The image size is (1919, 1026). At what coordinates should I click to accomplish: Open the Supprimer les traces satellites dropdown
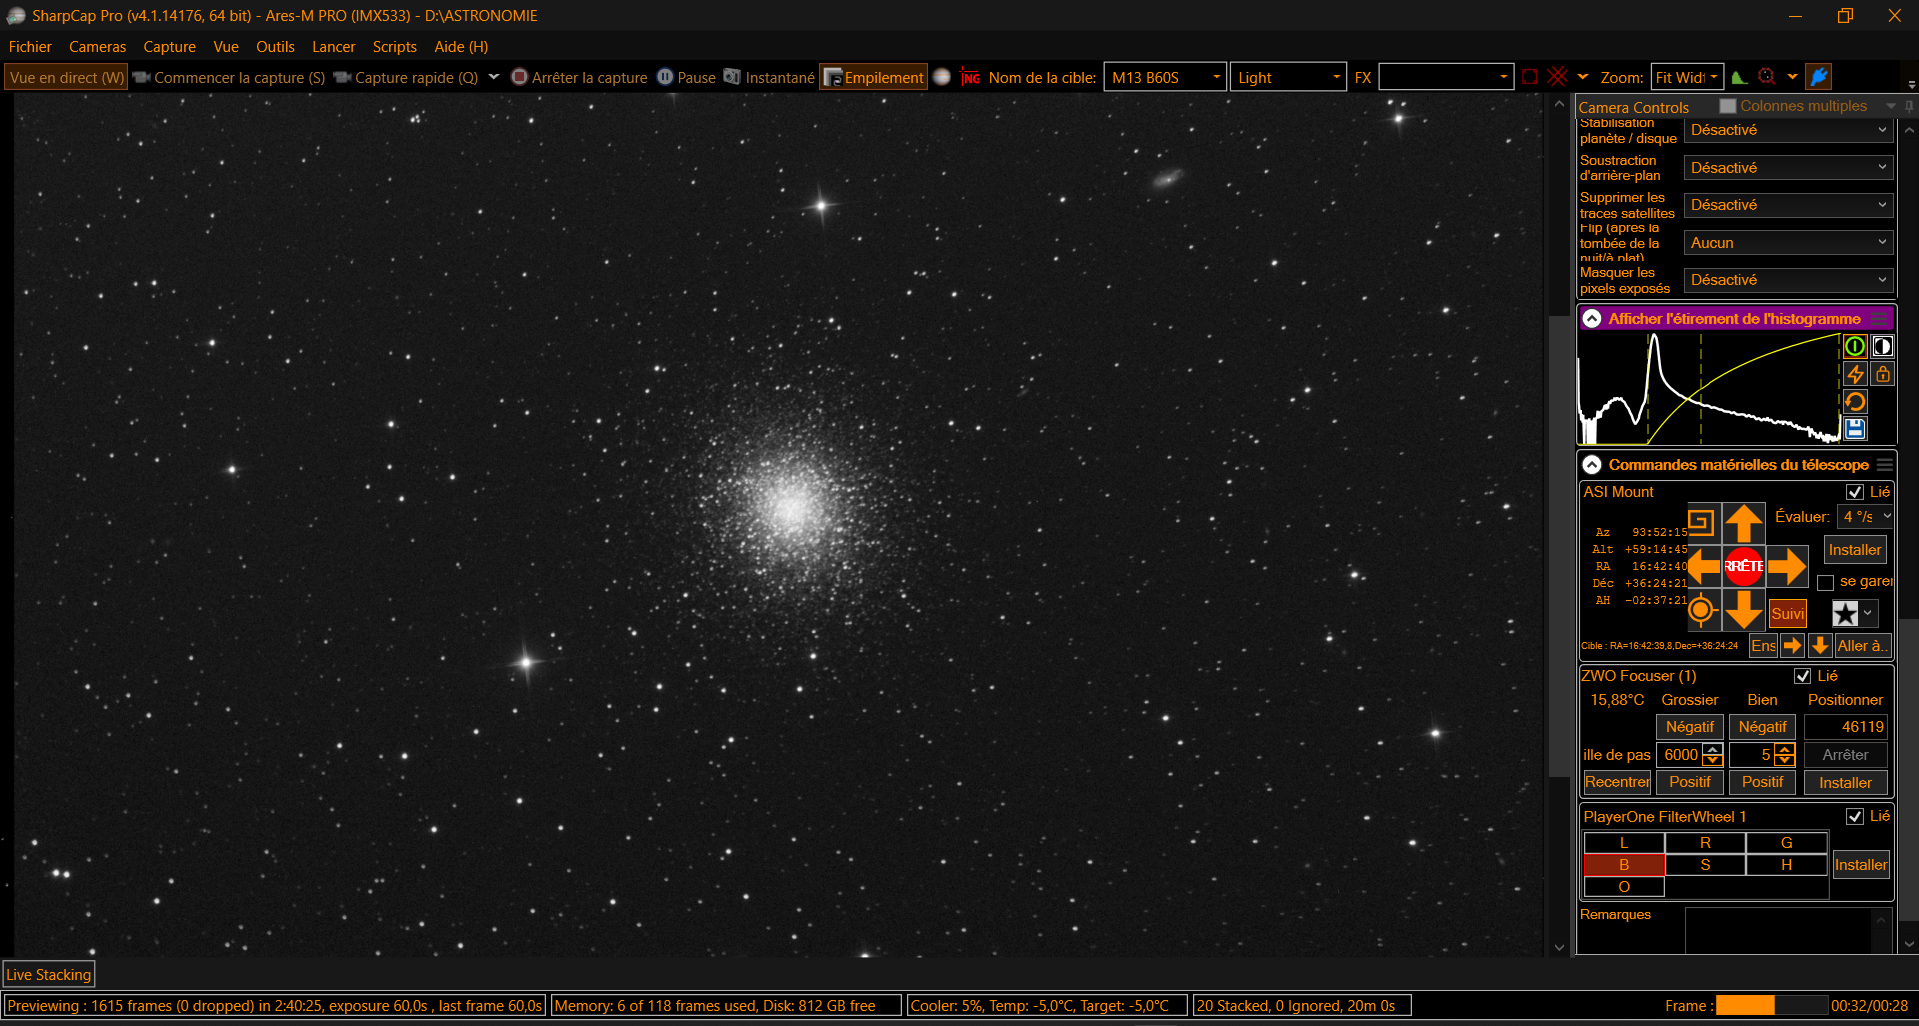point(1788,205)
